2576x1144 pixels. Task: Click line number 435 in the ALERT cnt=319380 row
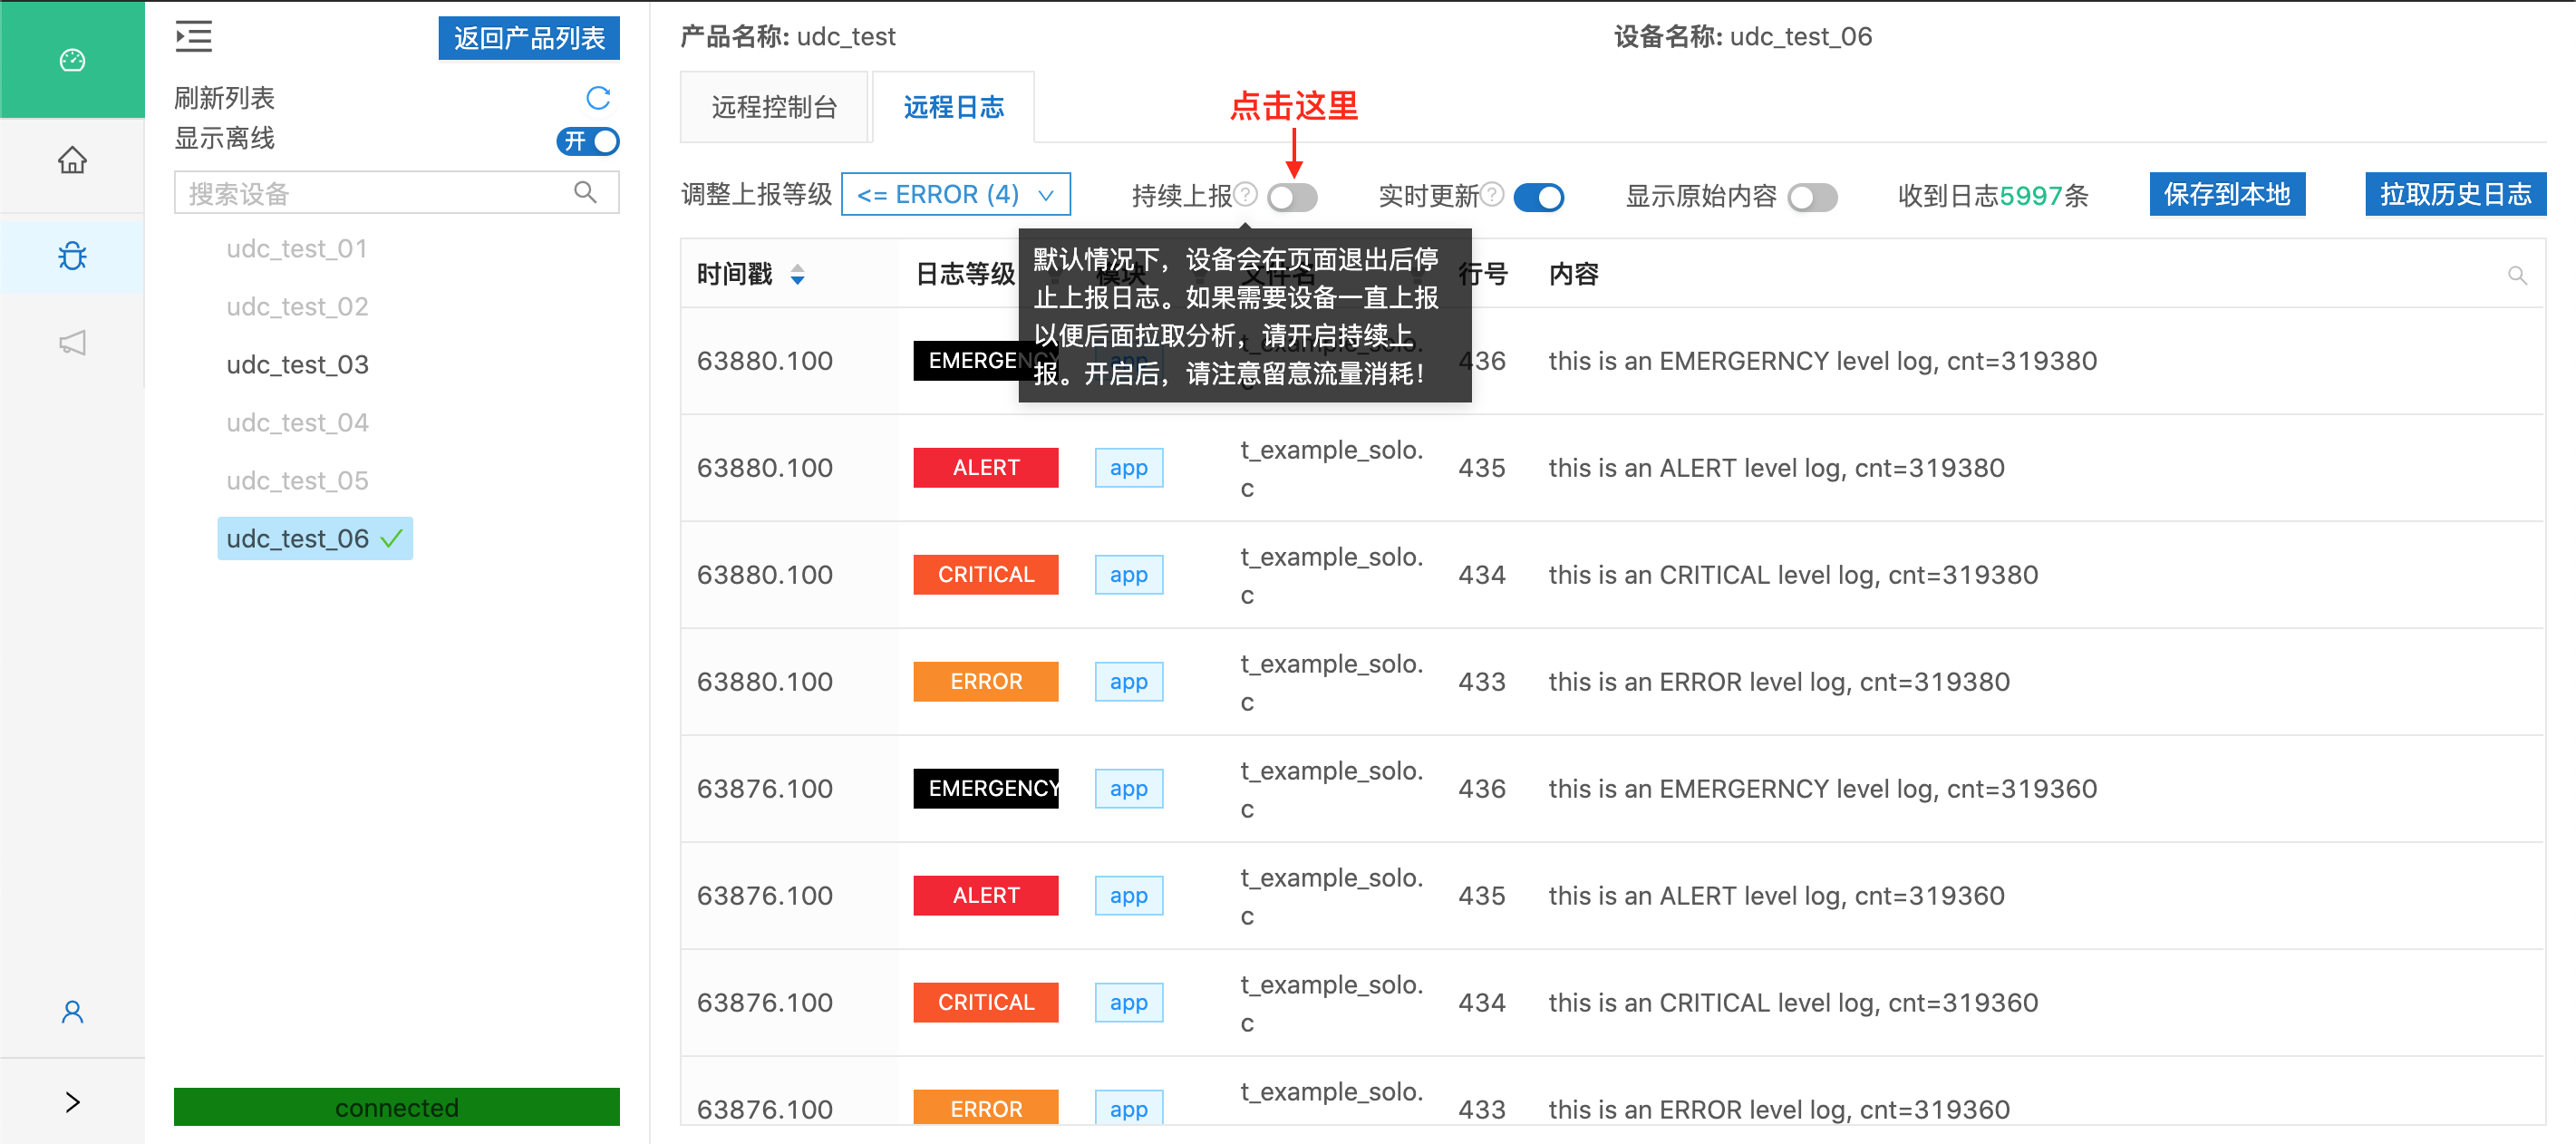(1482, 468)
